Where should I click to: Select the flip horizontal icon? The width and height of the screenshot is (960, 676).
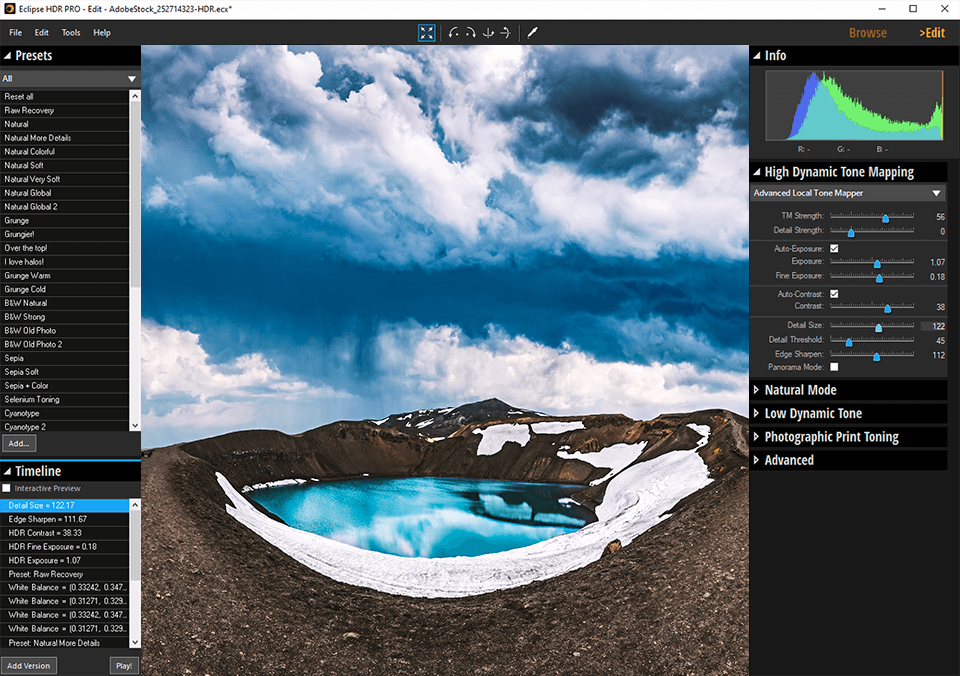tap(505, 33)
